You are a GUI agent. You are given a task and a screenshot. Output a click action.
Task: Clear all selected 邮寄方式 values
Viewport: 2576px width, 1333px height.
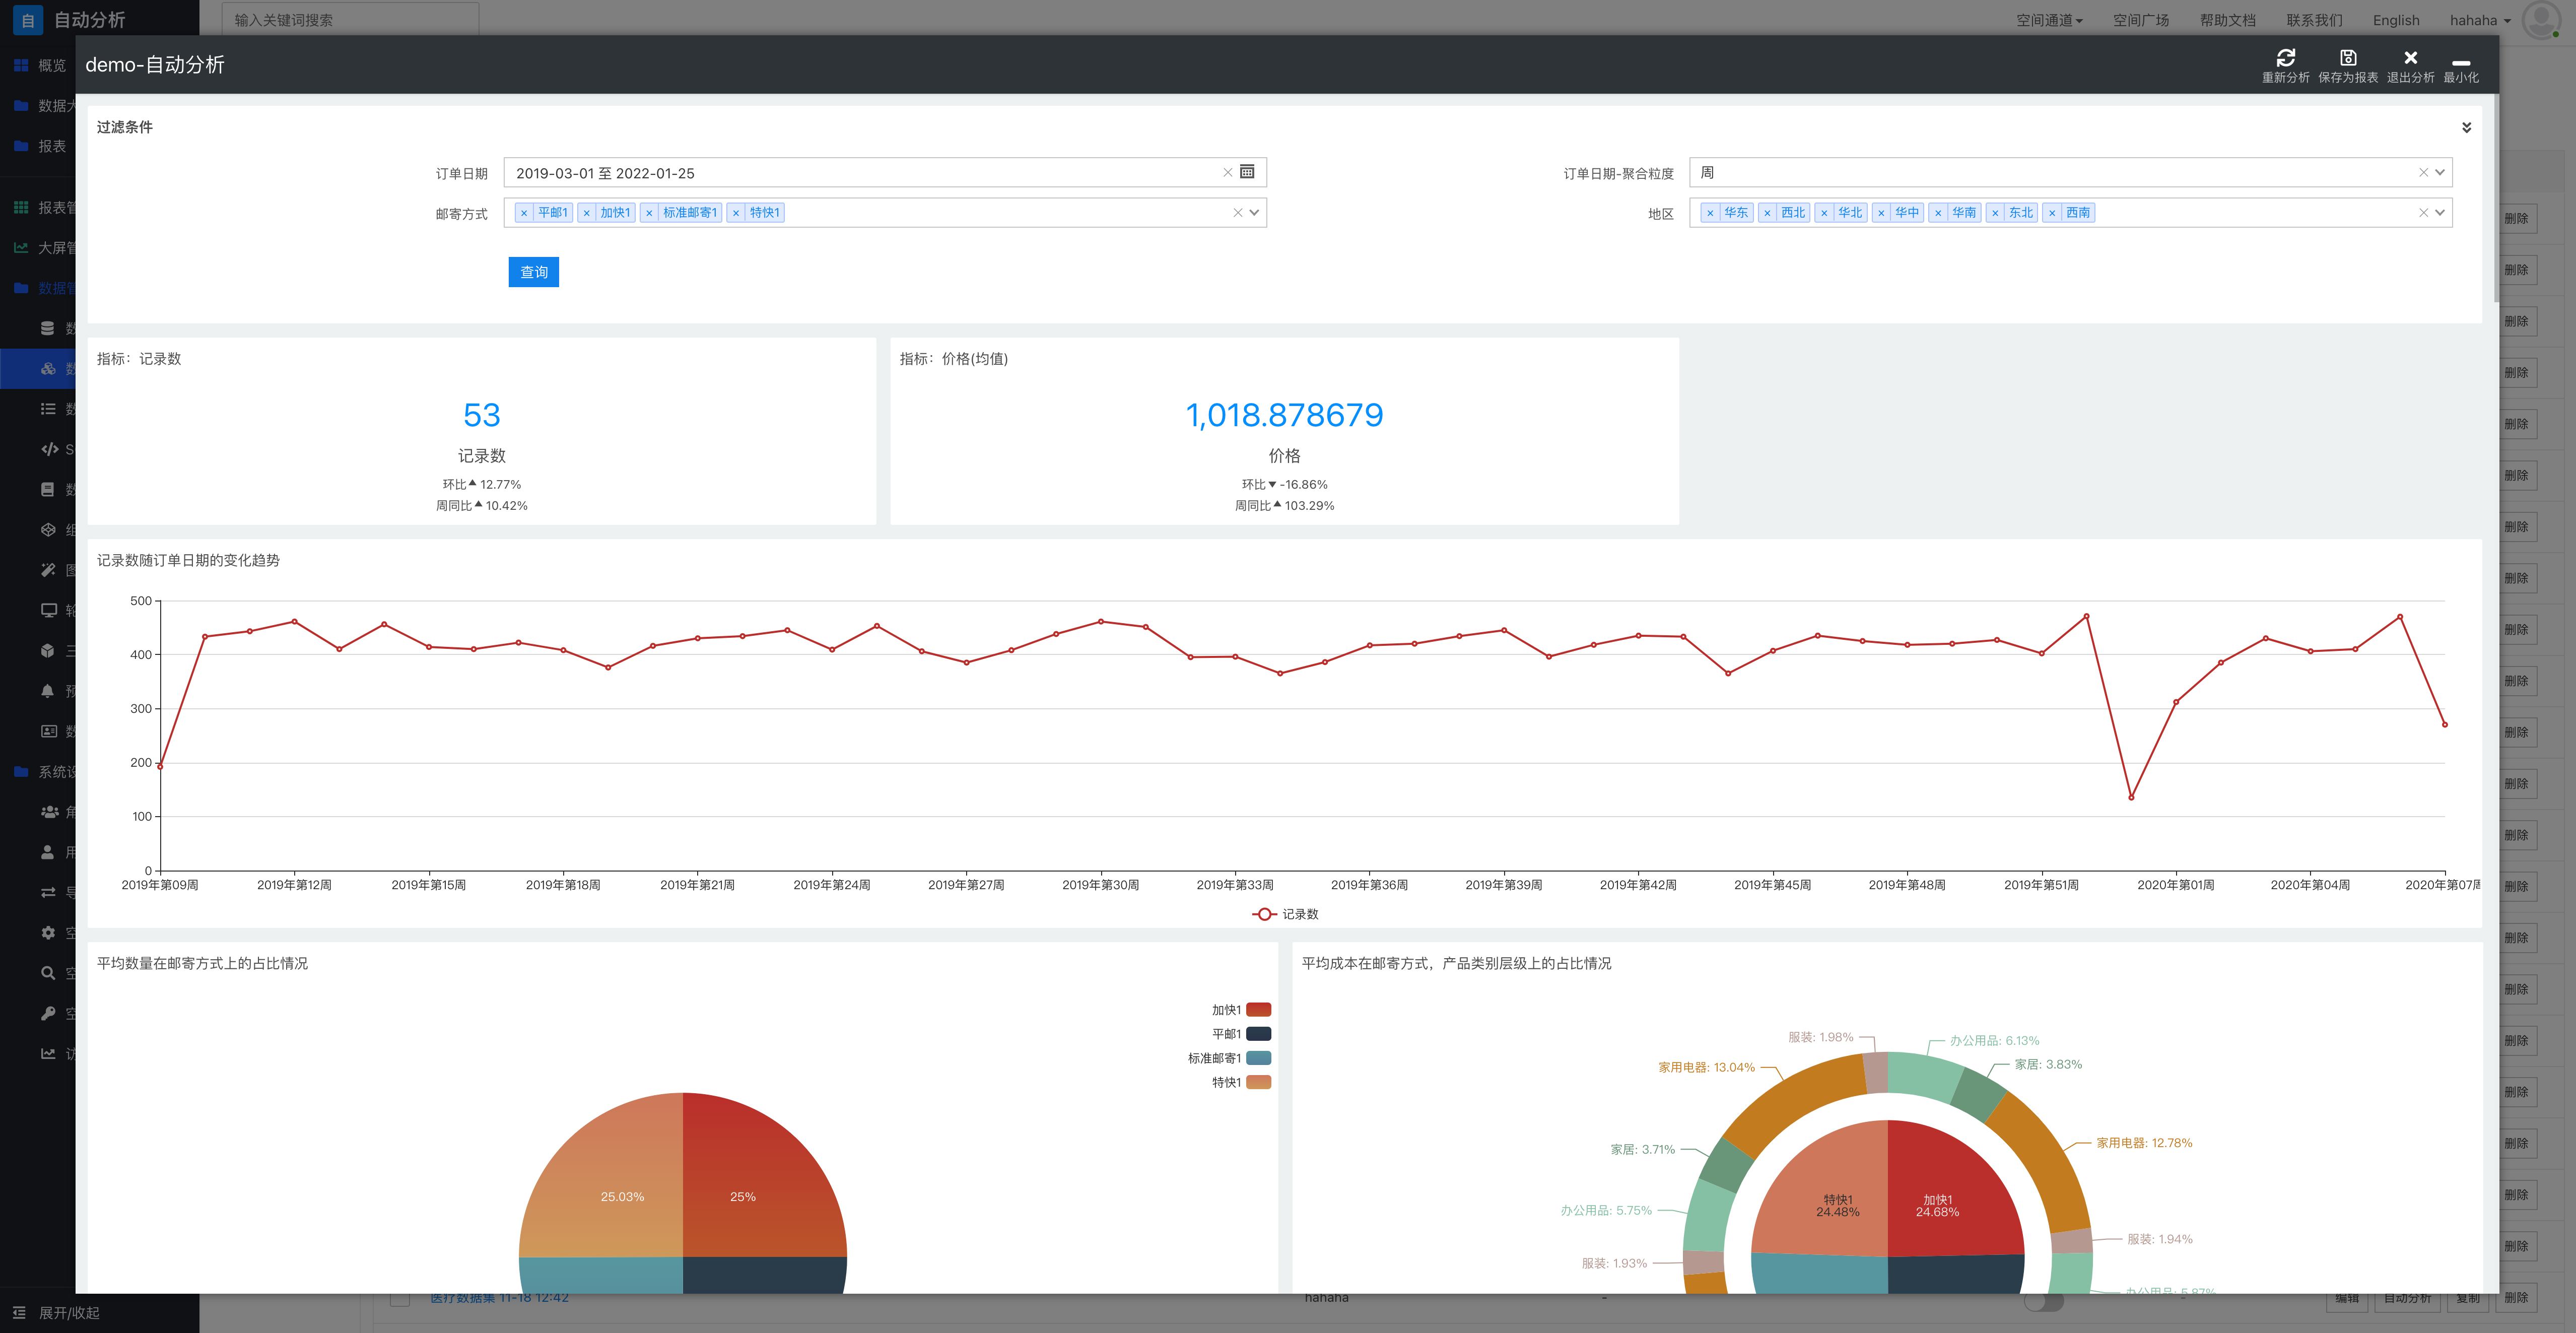point(1237,212)
